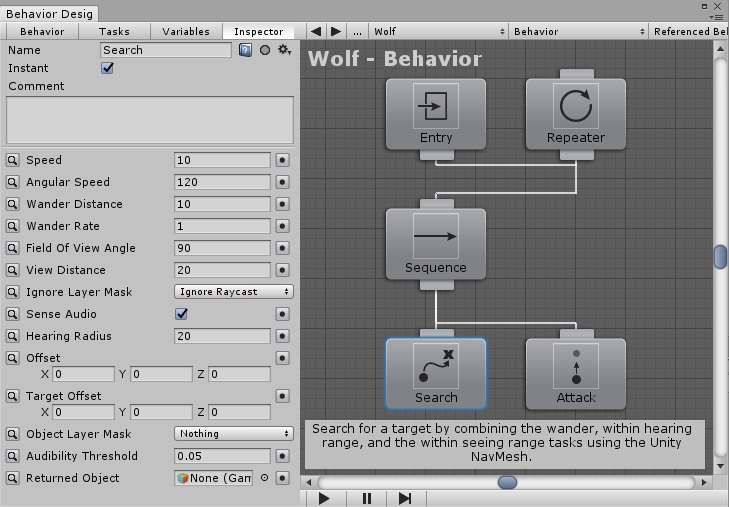Switch to the Behavior tab
The height and width of the screenshot is (507, 729).
point(42,31)
